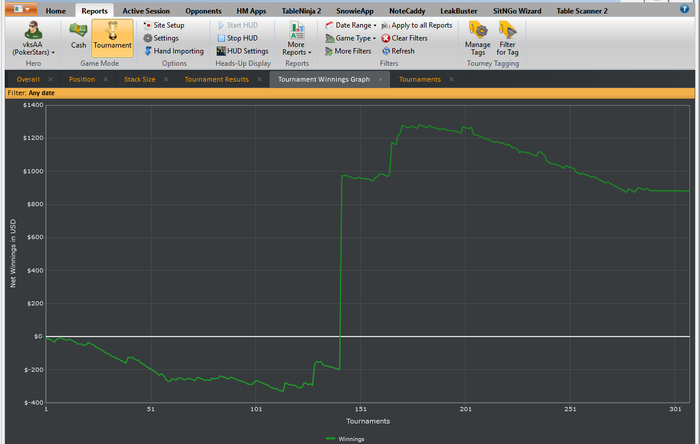The height and width of the screenshot is (444, 700).
Task: Click the 301 x-axis tick label
Action: [675, 409]
